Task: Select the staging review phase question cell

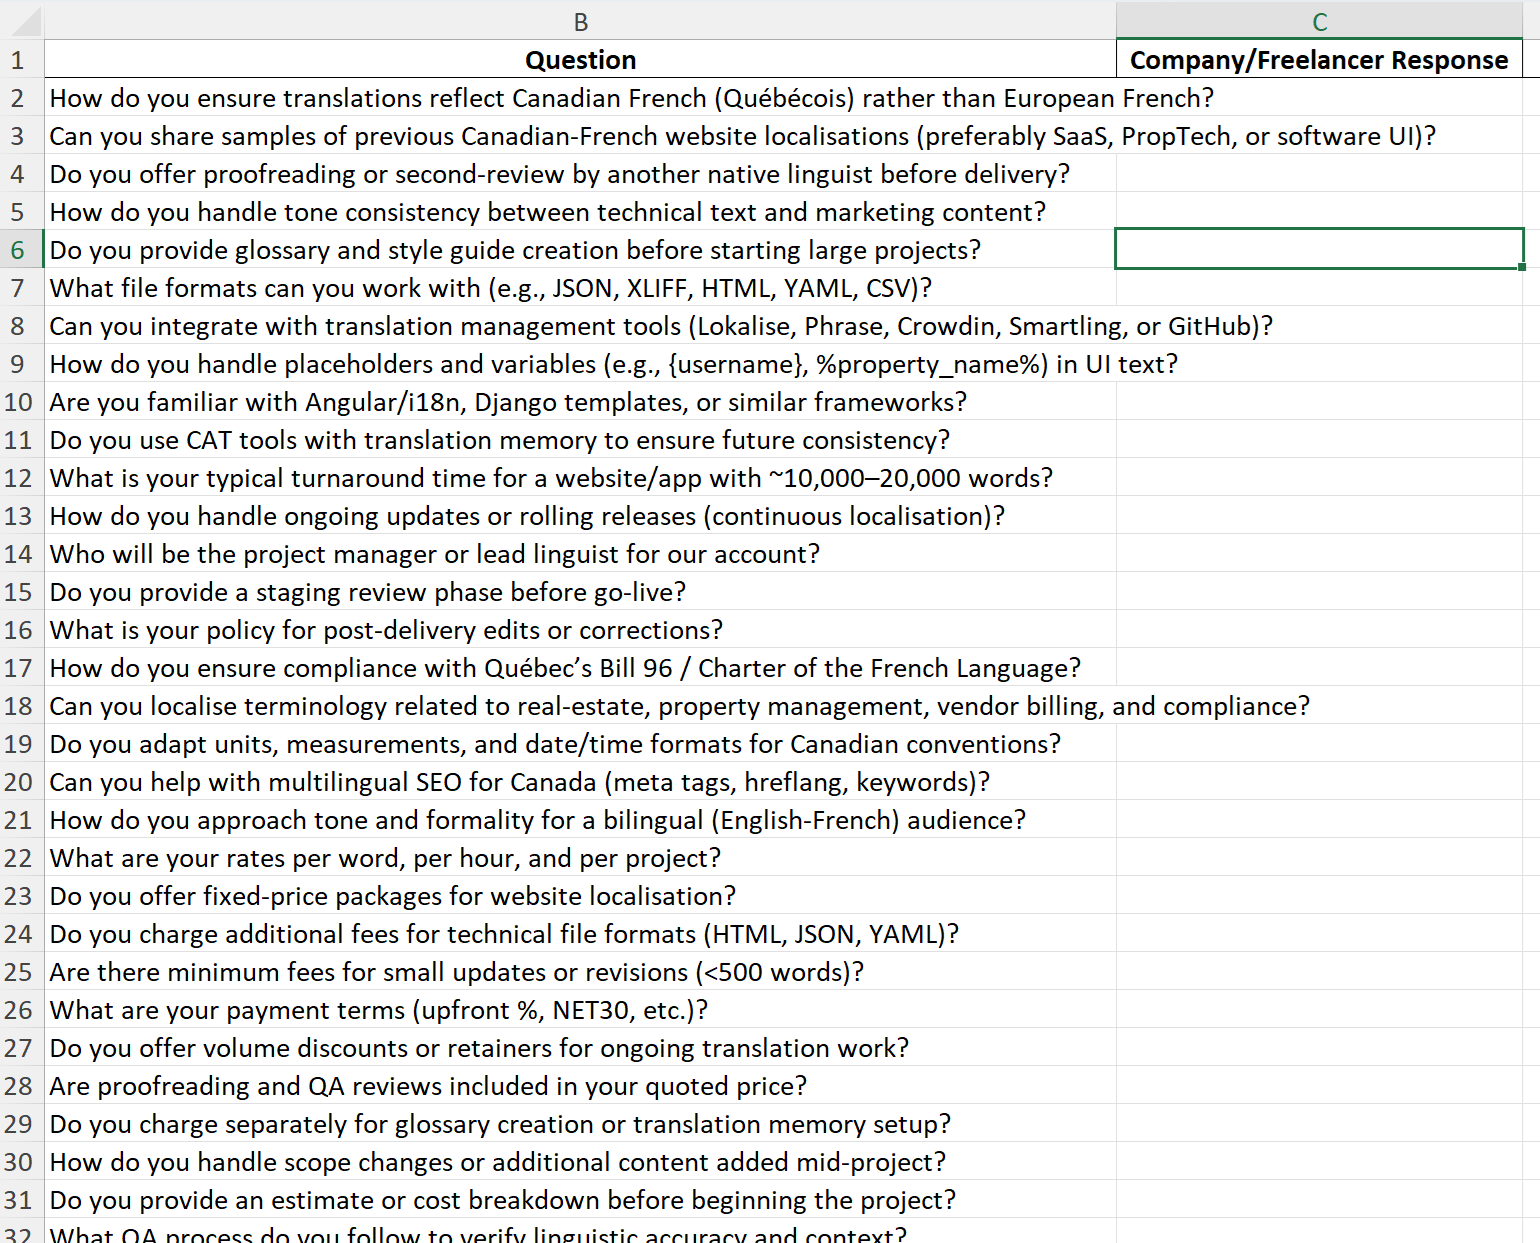Action: 580,591
